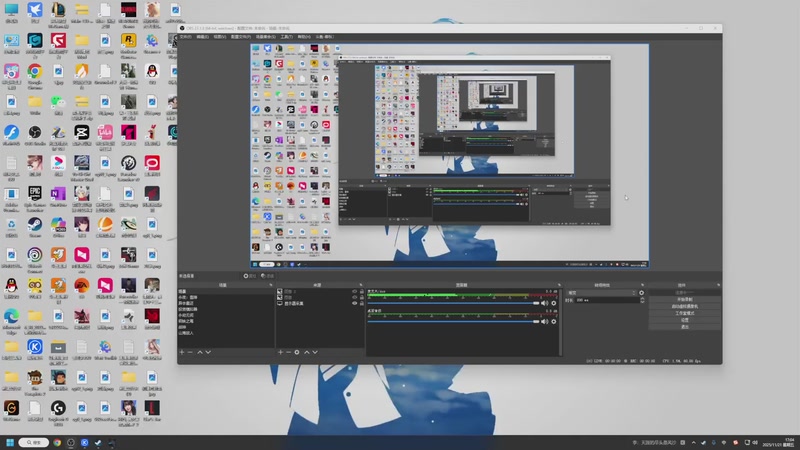Launch the EA app from the desktop
Viewport: 800px width, 450px height.
[x=82, y=289]
